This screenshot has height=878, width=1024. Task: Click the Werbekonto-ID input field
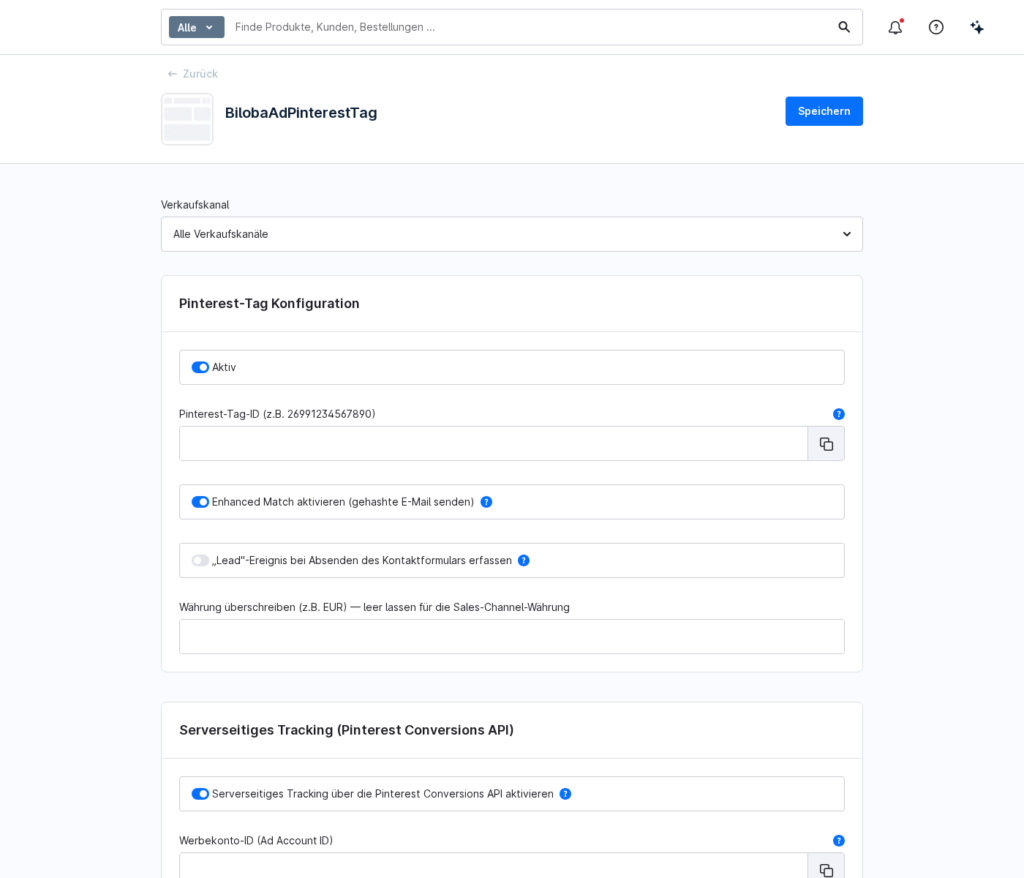pyautogui.click(x=494, y=867)
